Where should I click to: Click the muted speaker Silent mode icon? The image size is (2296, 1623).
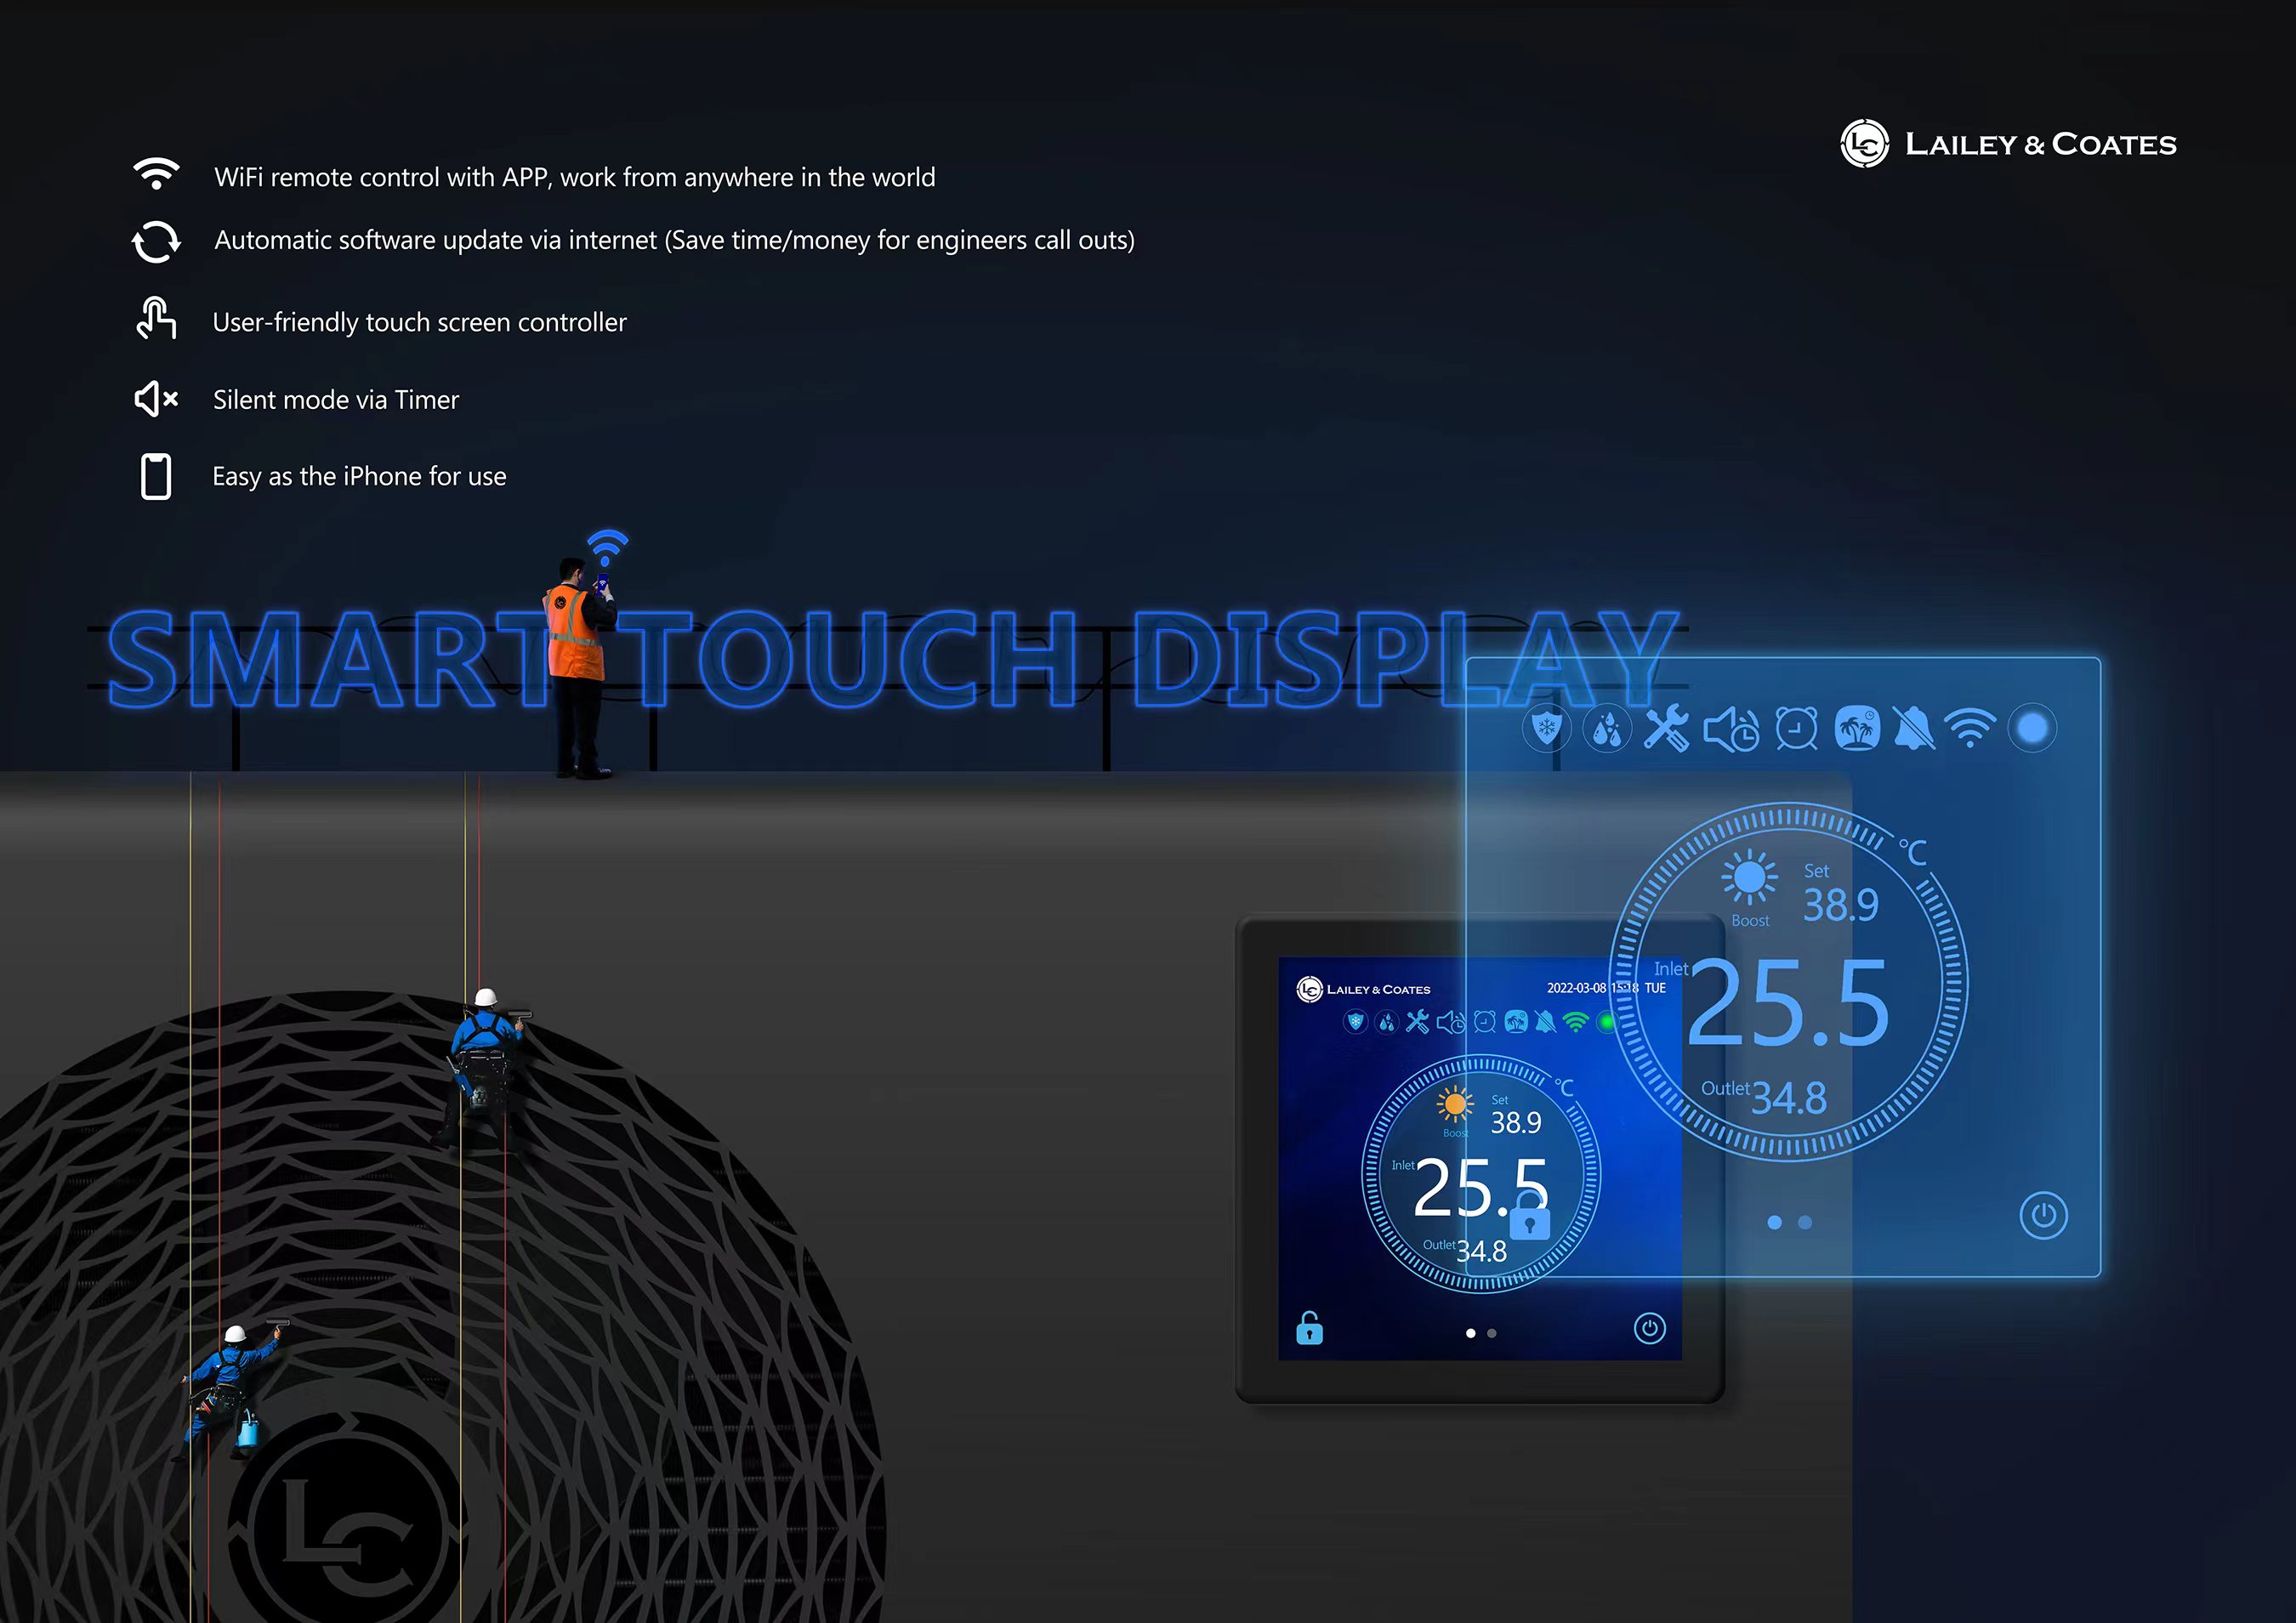(x=156, y=398)
